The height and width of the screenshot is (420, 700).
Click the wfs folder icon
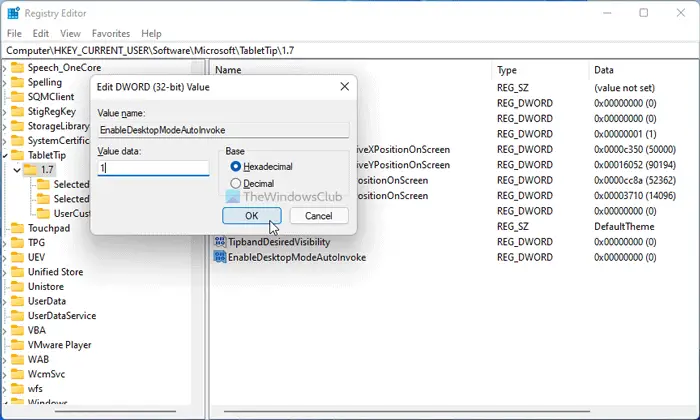click(17, 389)
